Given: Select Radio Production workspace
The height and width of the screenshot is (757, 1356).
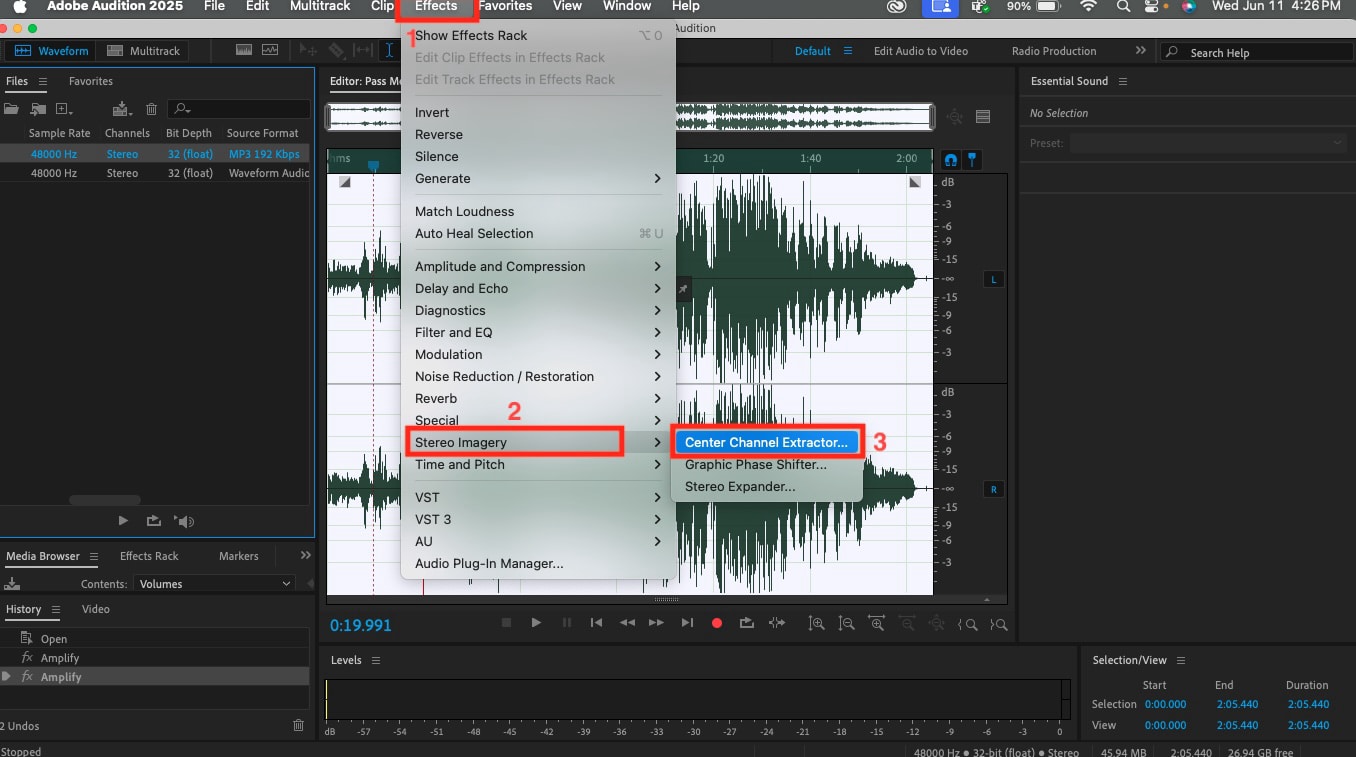Looking at the screenshot, I should pos(1054,51).
